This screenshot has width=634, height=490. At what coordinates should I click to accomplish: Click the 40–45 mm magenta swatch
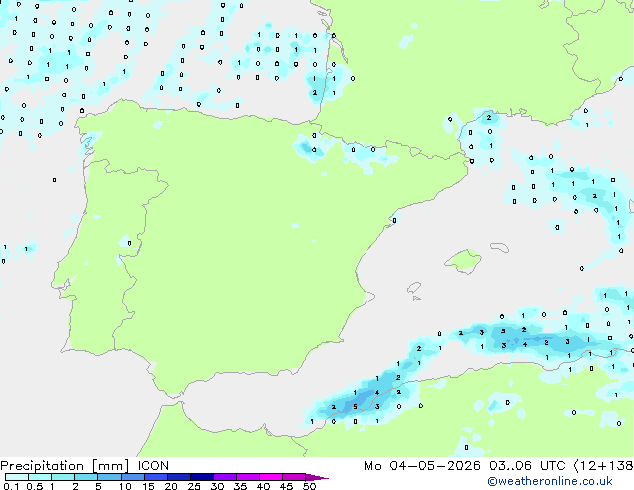coord(271,477)
